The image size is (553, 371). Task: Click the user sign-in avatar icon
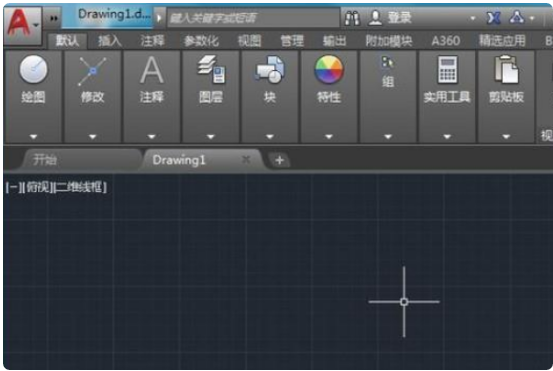pos(375,18)
